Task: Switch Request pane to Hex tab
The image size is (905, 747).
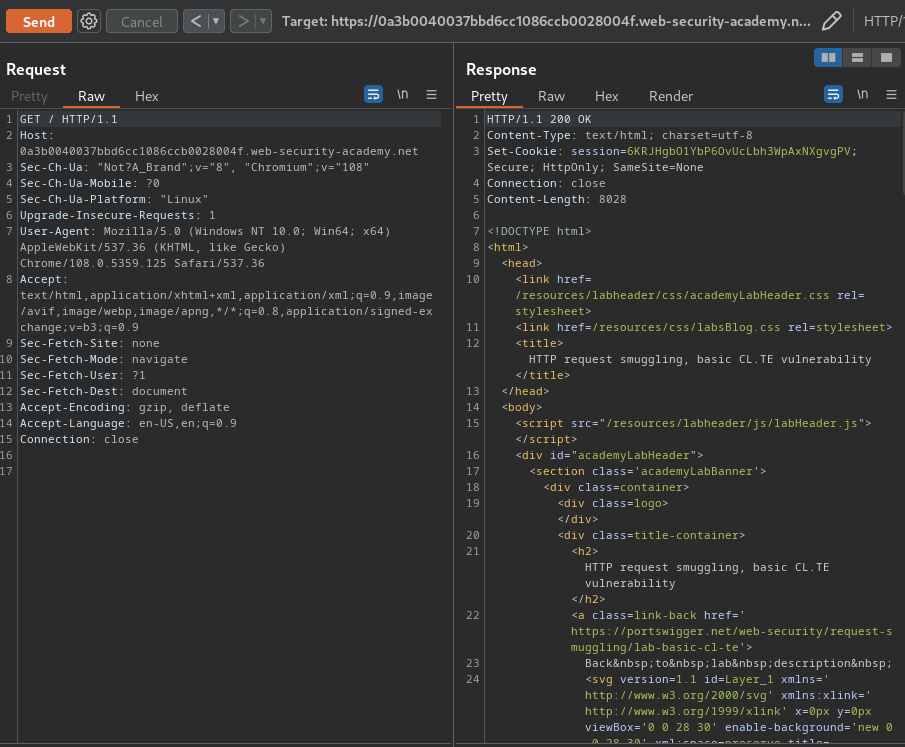Action: pyautogui.click(x=147, y=96)
